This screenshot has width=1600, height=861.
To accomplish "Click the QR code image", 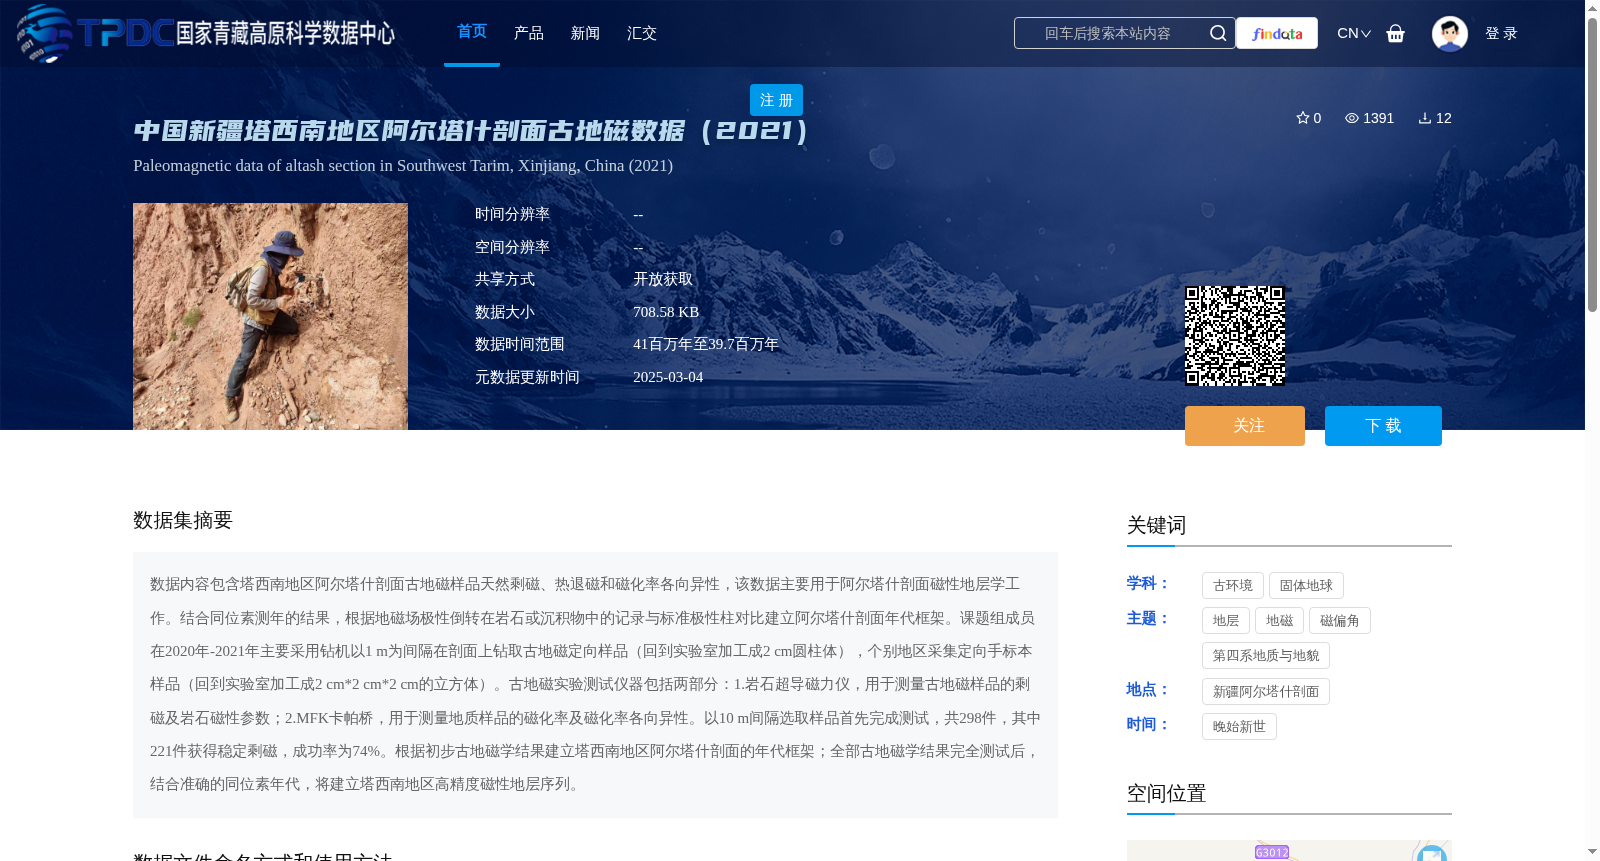I will click(x=1235, y=336).
